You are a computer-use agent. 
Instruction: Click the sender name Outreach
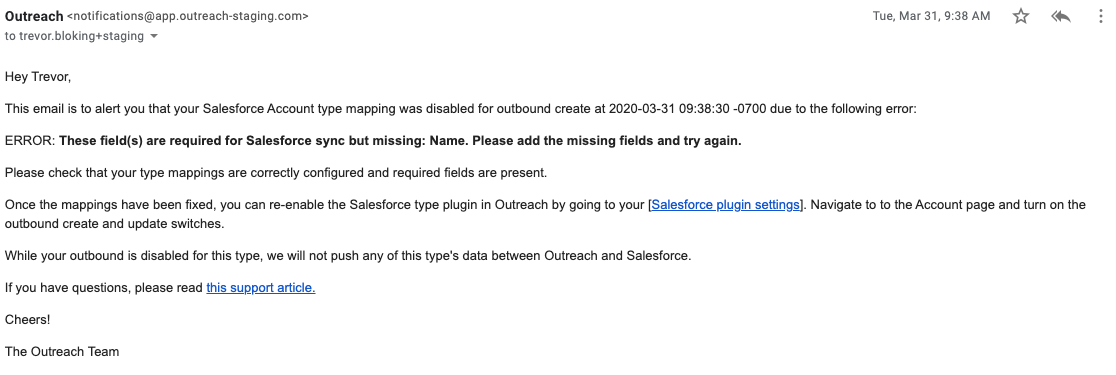coord(33,16)
